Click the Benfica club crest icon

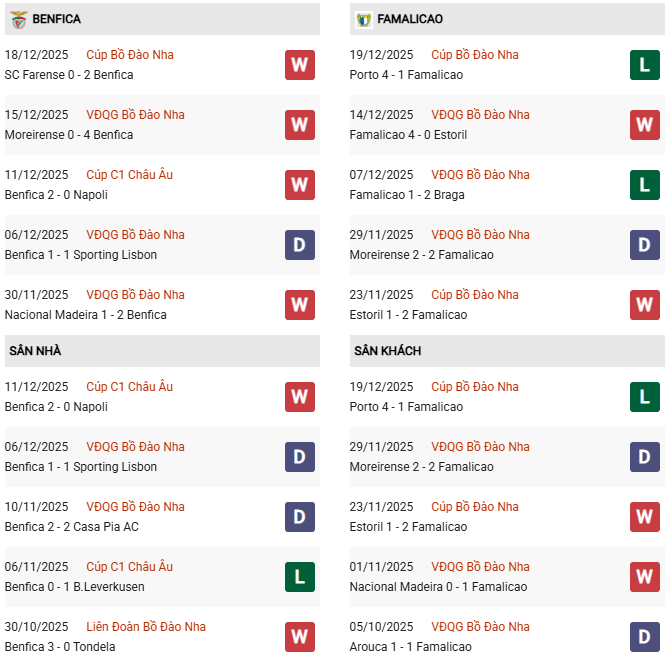click(19, 19)
